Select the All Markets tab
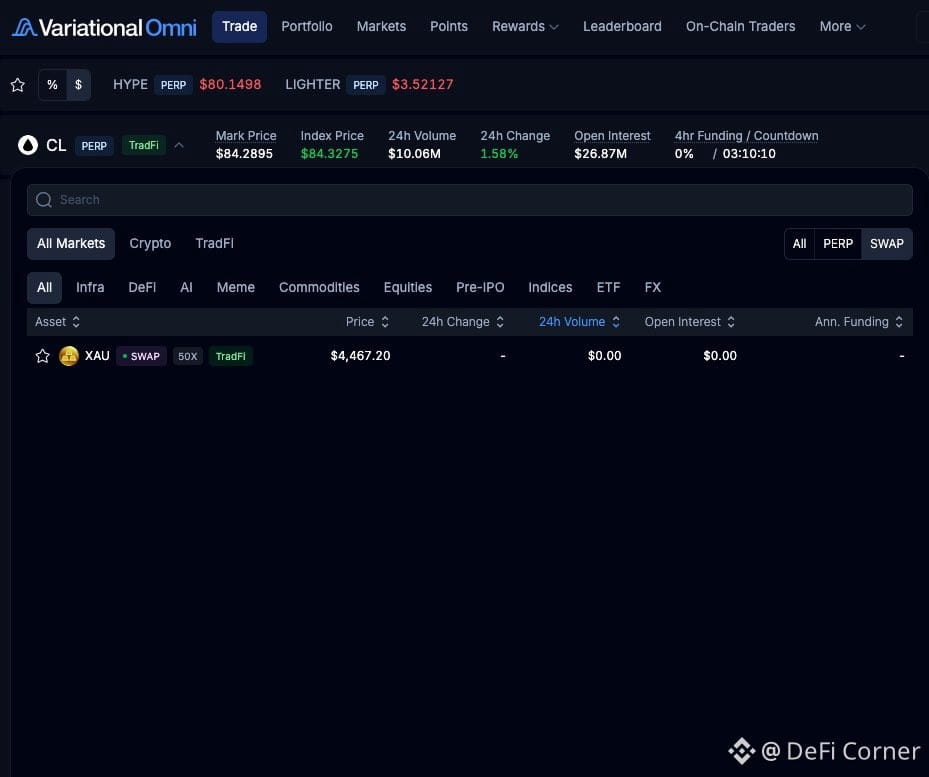This screenshot has height=777, width=929. (71, 244)
